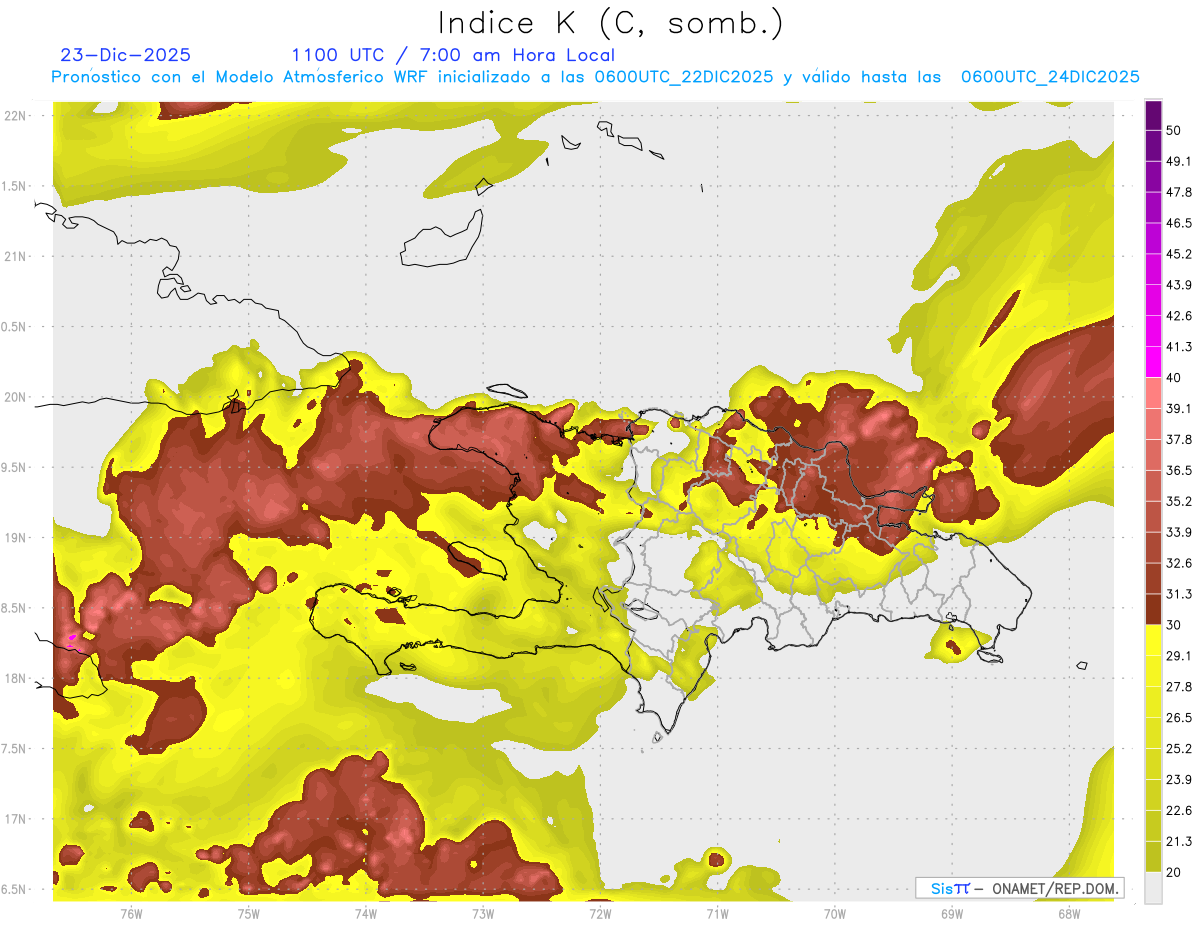Image resolution: width=1200 pixels, height=927 pixels.
Task: Click the legend value "23.9"
Action: (1179, 780)
